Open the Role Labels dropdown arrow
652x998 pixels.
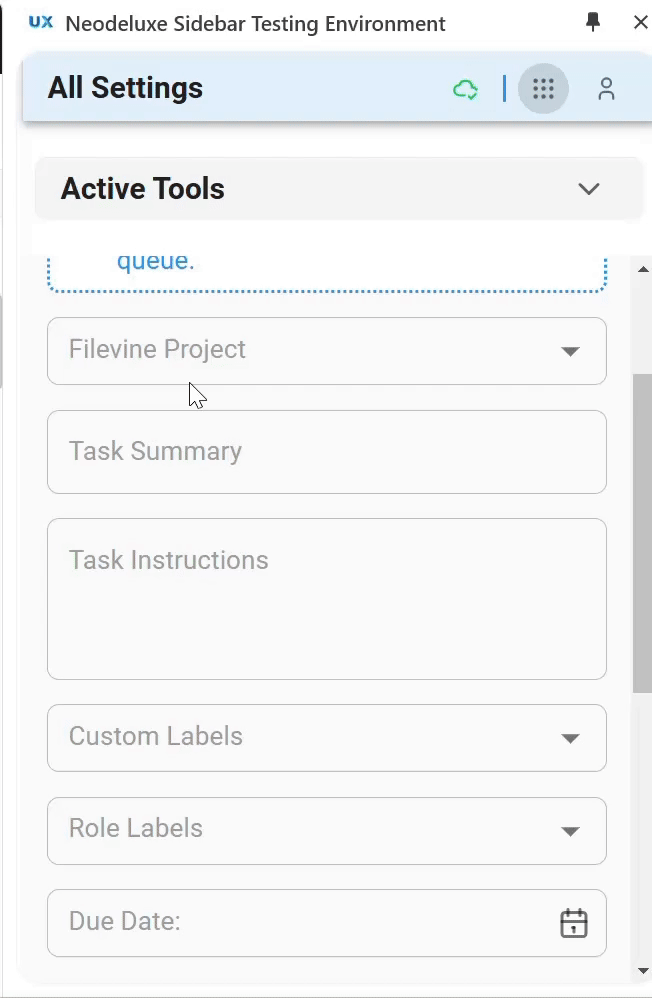click(570, 831)
